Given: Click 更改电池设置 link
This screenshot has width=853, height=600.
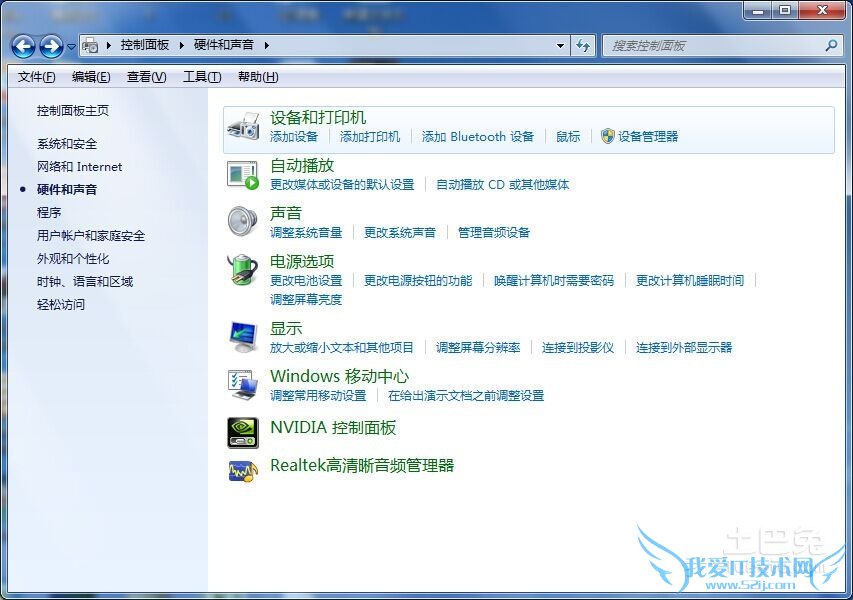Looking at the screenshot, I should click(306, 281).
